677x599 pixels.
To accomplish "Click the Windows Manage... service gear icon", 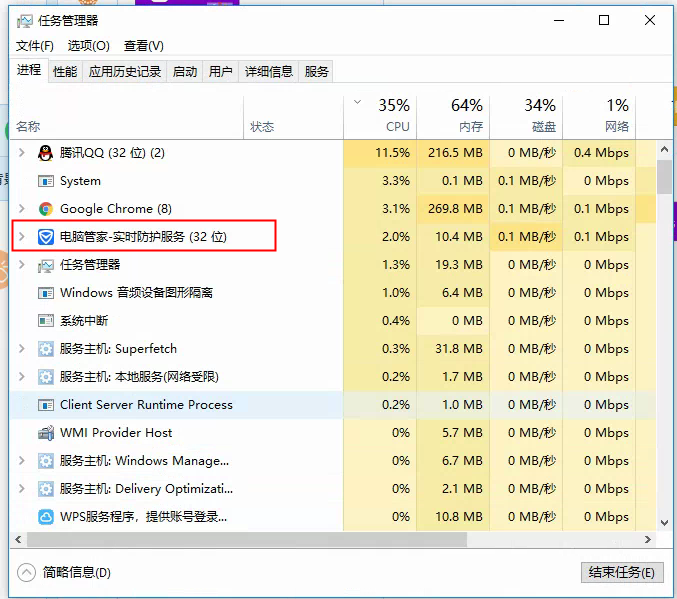I will click(x=46, y=461).
